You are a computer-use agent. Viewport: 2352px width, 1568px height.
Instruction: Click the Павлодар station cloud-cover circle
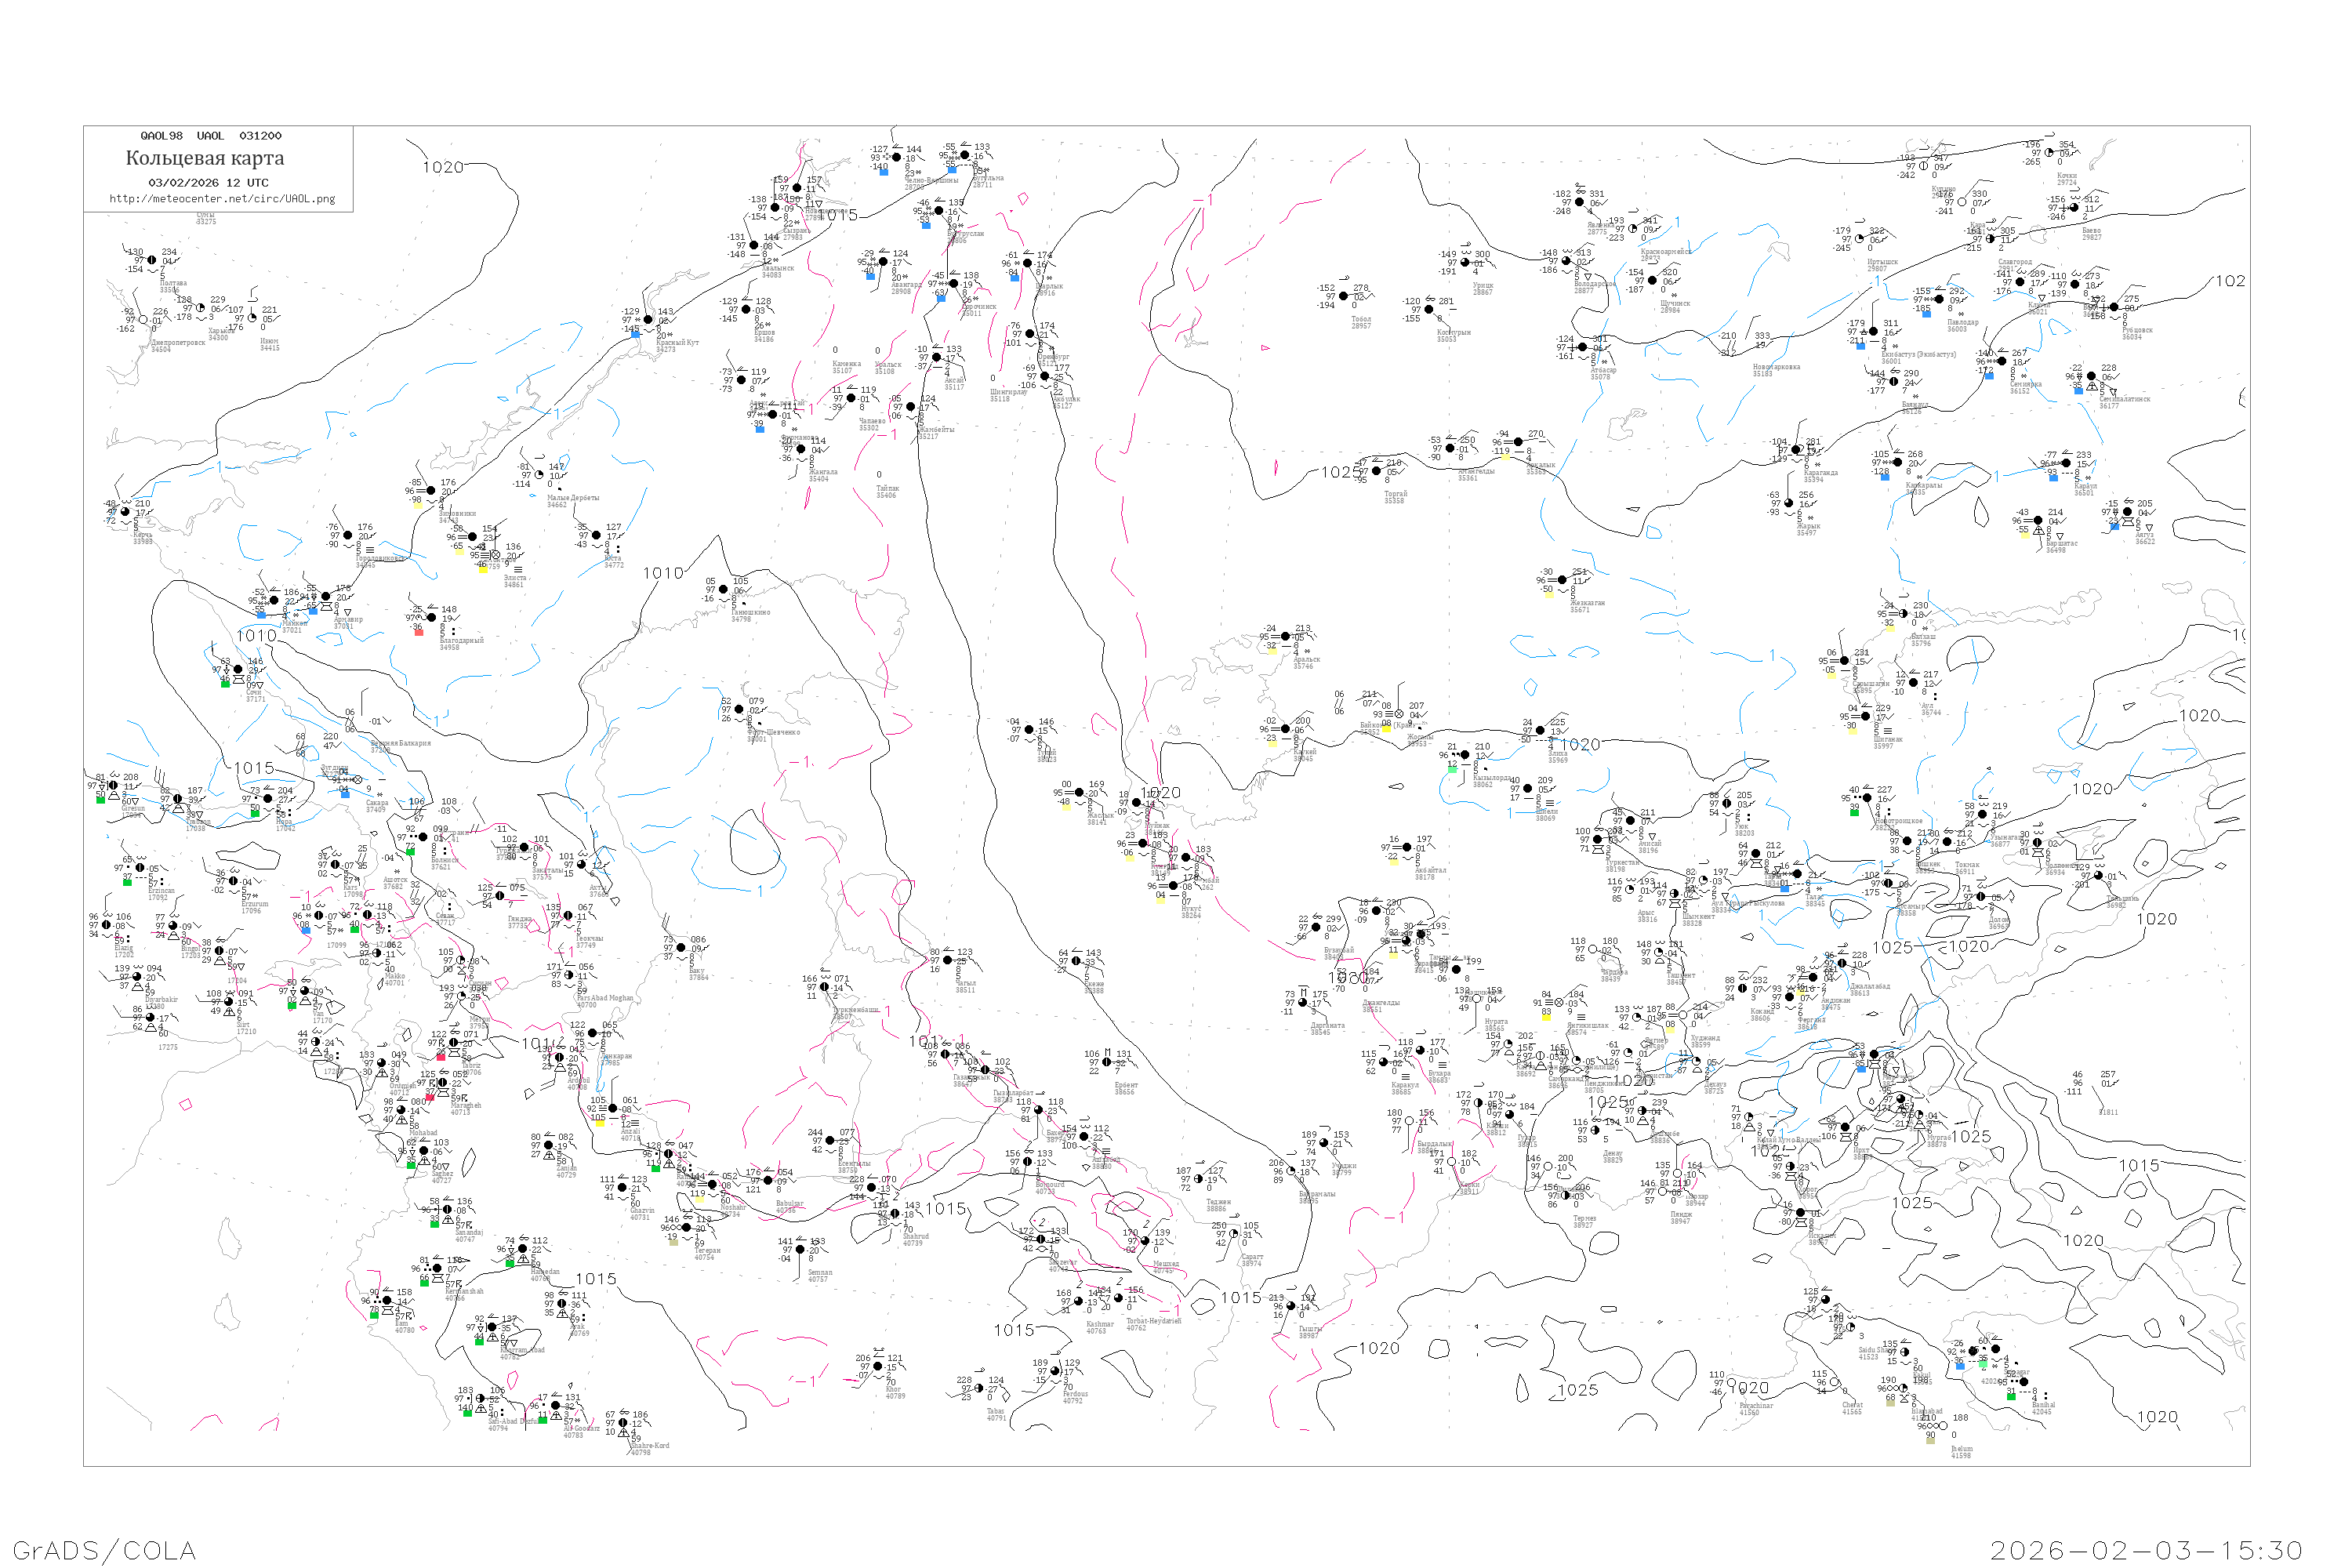coord(1938,299)
